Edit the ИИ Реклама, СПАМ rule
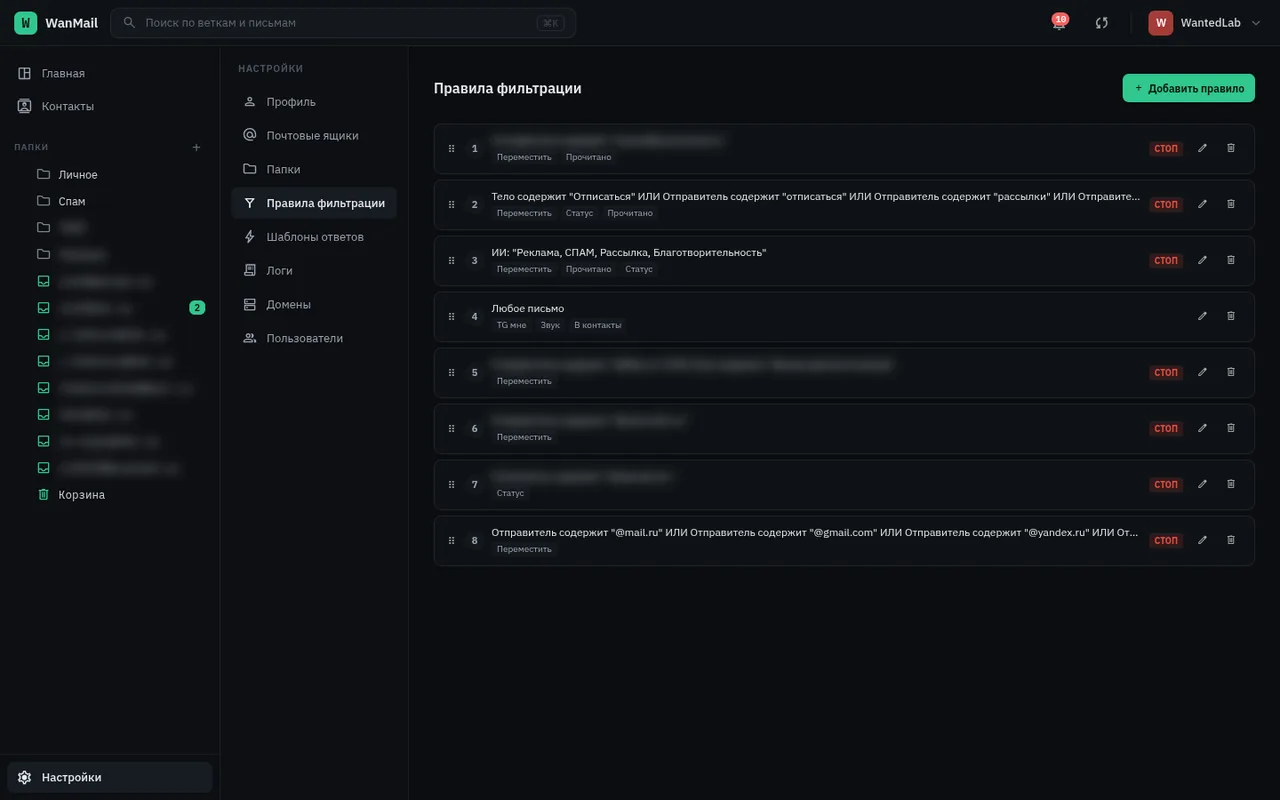This screenshot has height=800, width=1280. (1202, 260)
